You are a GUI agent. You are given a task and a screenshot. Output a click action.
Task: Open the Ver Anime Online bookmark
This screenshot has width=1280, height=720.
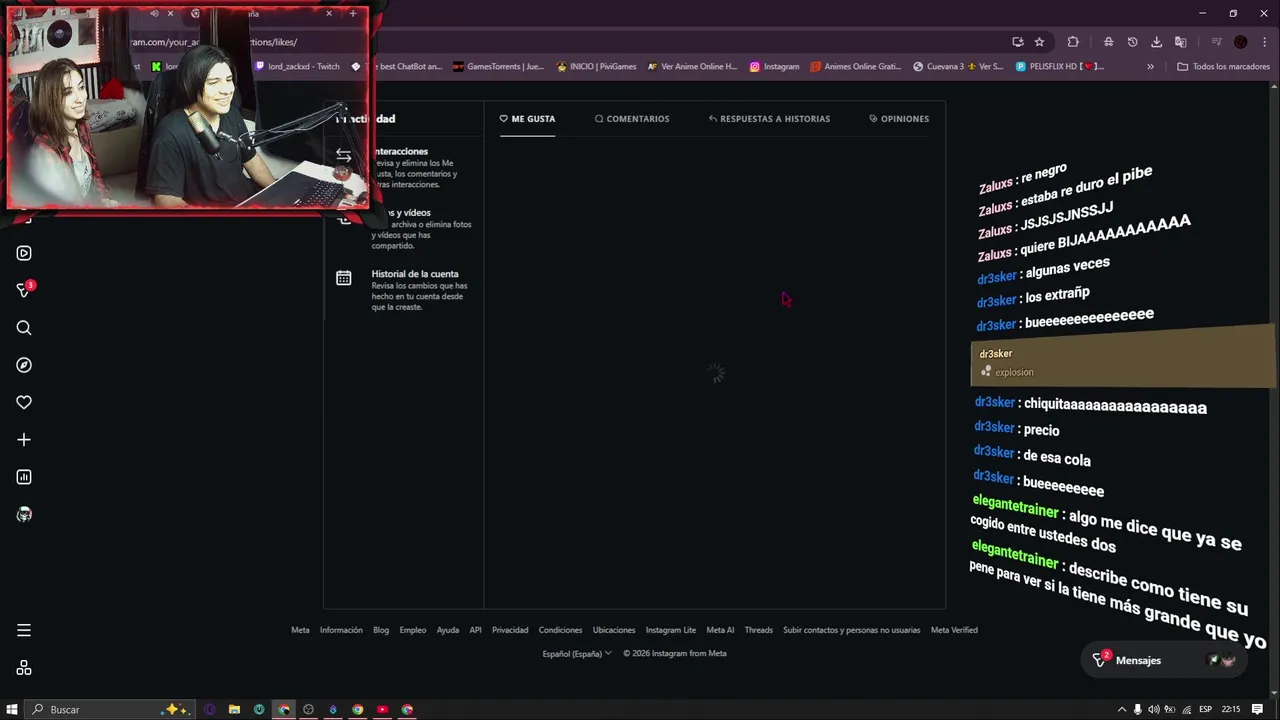[692, 66]
